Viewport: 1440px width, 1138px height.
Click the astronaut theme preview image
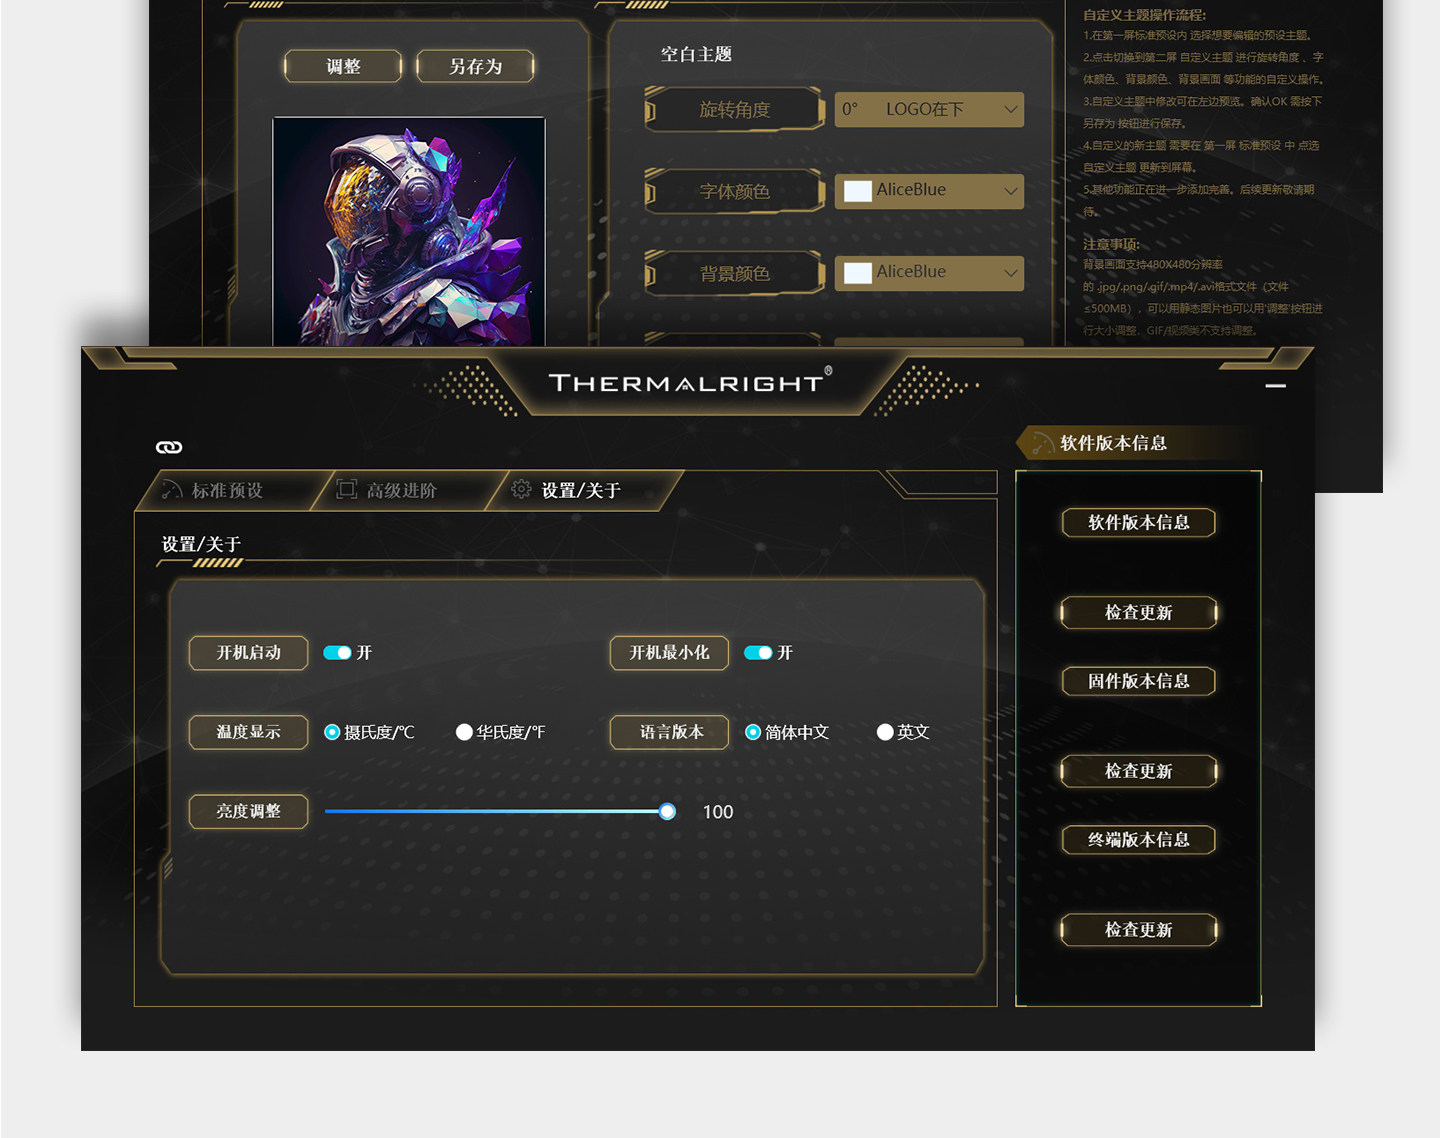click(x=409, y=232)
